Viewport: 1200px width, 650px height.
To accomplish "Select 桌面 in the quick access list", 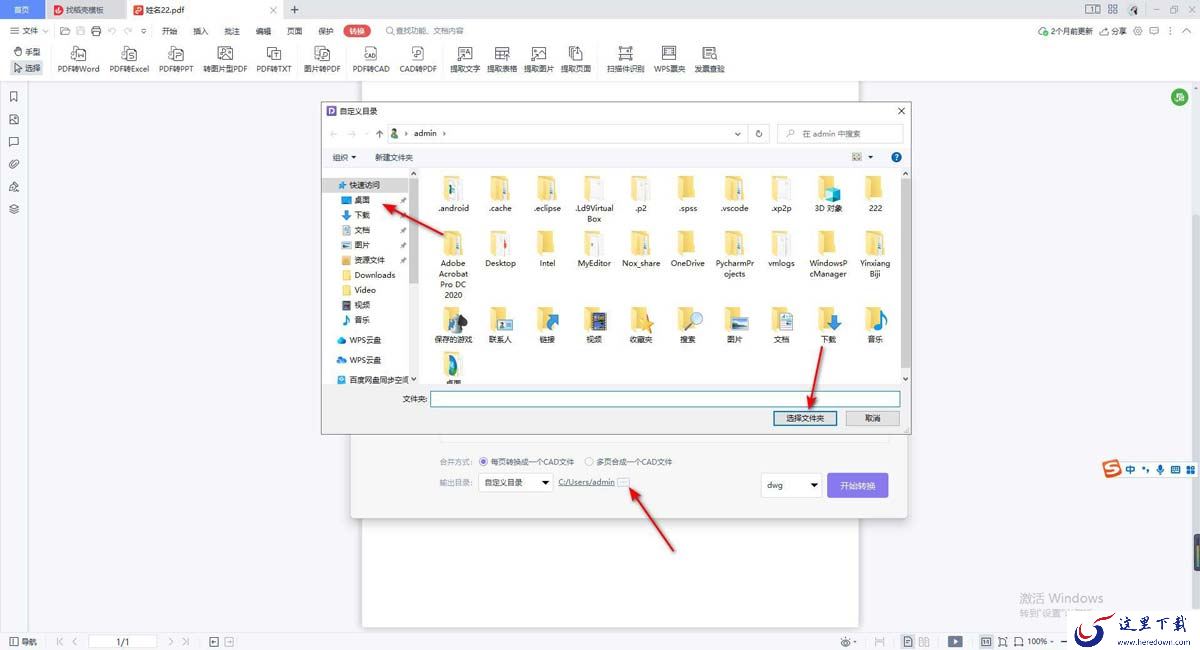I will click(x=362, y=200).
